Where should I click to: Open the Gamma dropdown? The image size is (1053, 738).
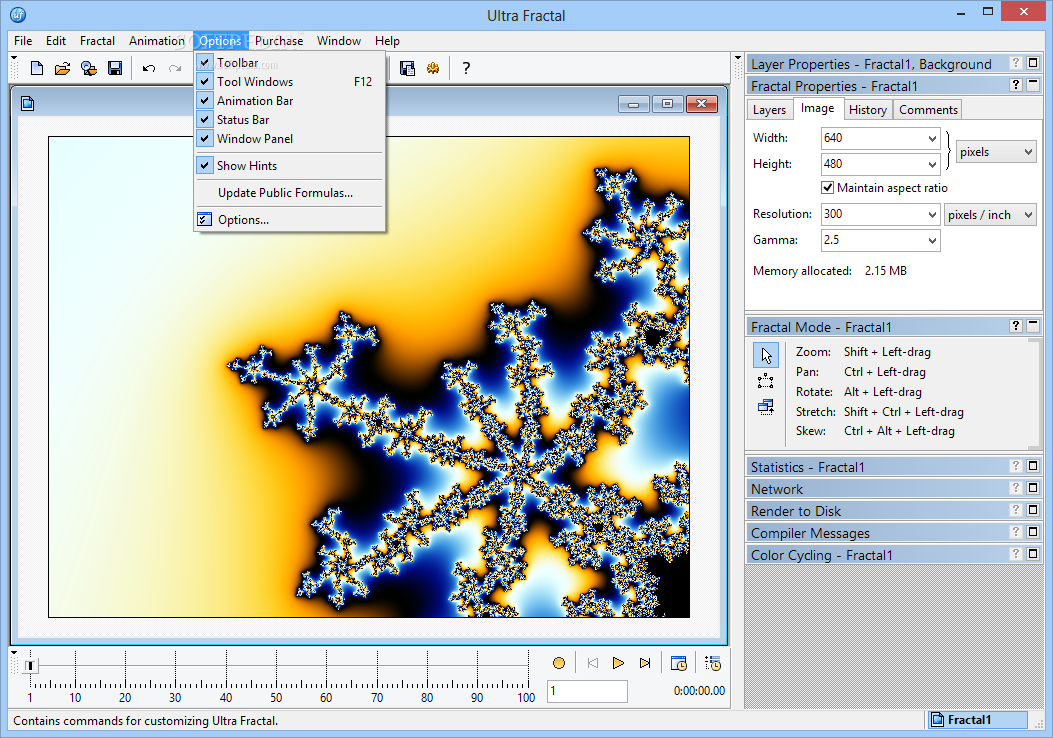click(932, 240)
